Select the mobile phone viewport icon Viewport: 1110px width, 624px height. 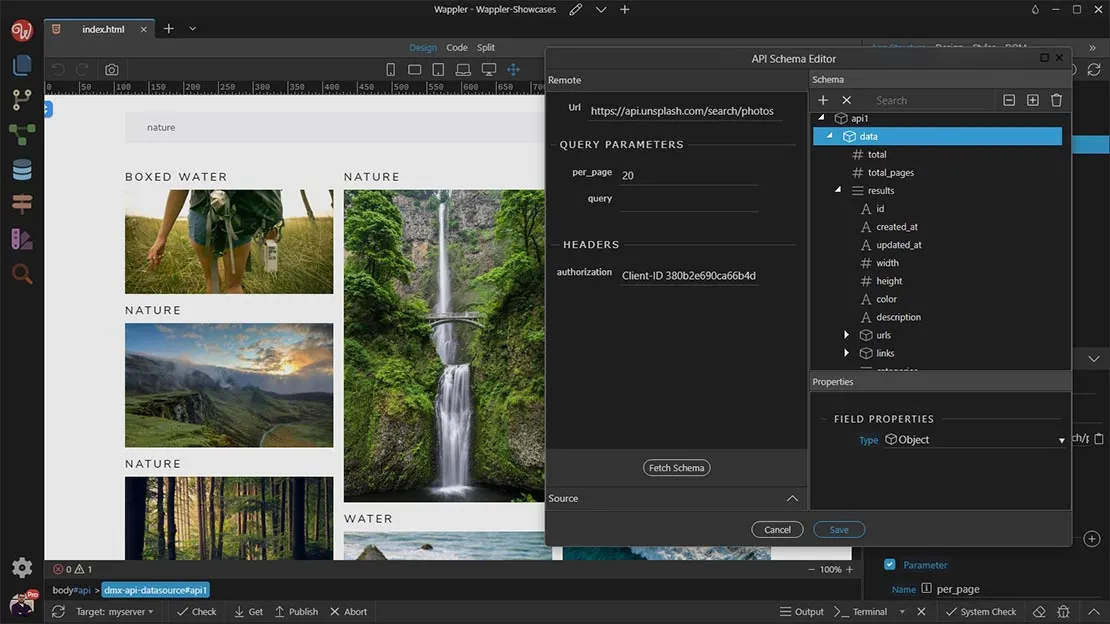[x=391, y=70]
